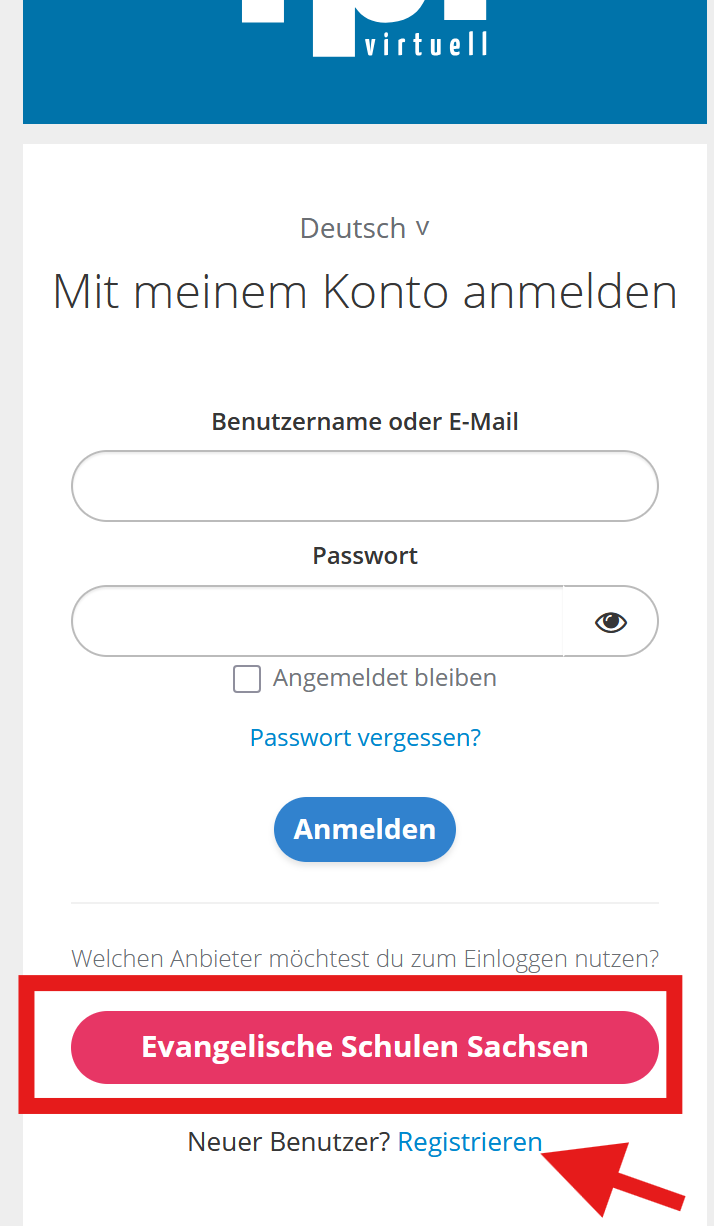714x1226 pixels.
Task: Focus the Benutzername oder E-Mail field
Action: (365, 486)
